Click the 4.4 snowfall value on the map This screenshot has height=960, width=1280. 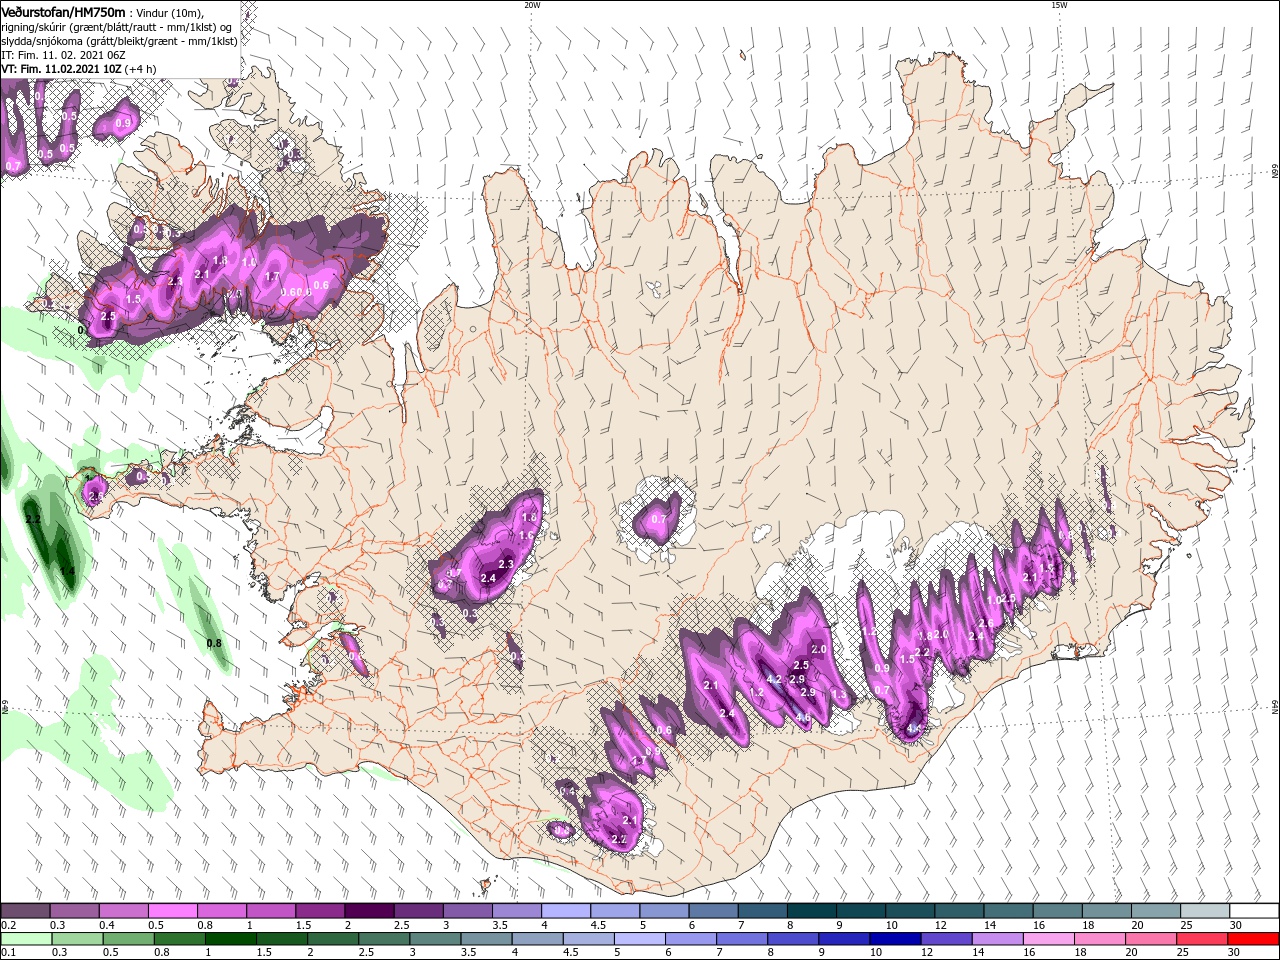pos(913,729)
